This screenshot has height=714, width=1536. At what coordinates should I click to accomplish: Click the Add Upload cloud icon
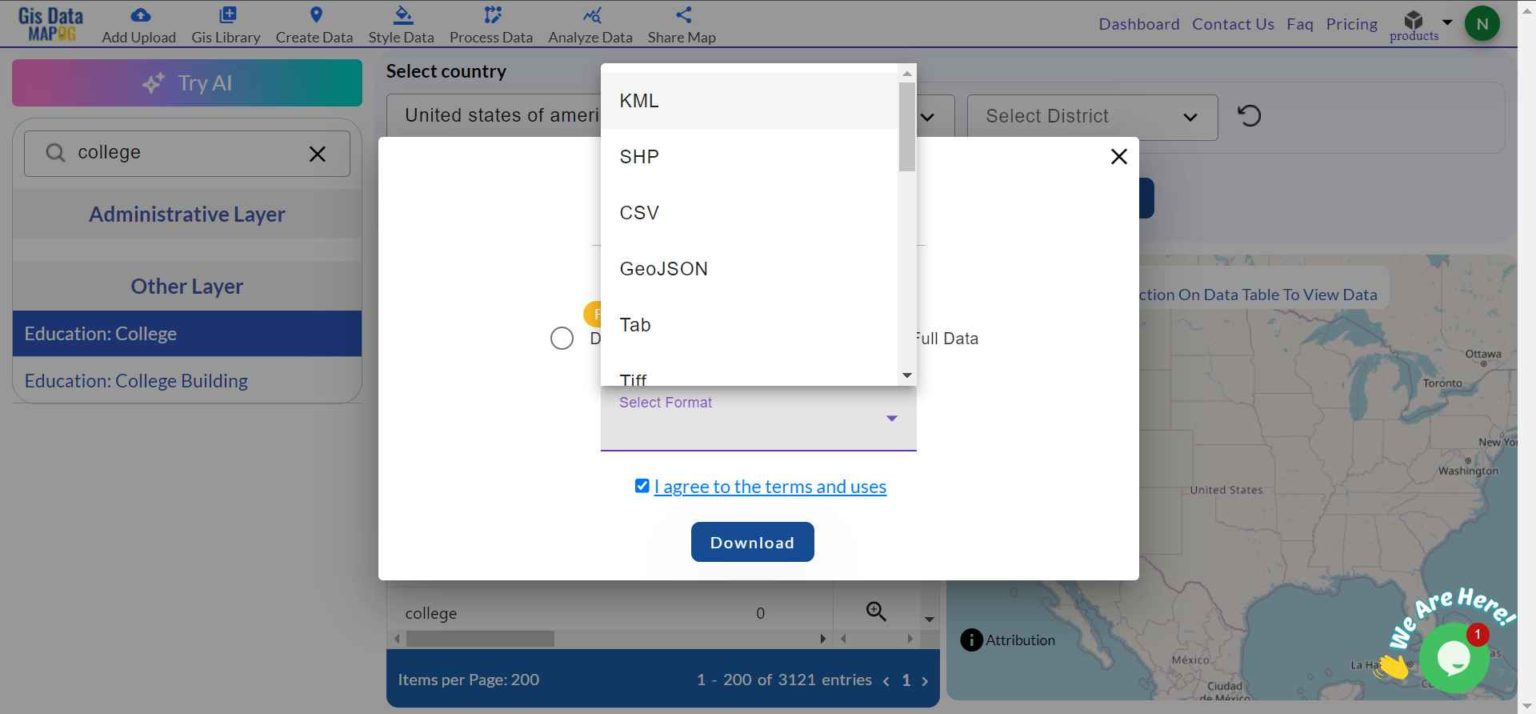pyautogui.click(x=138, y=17)
